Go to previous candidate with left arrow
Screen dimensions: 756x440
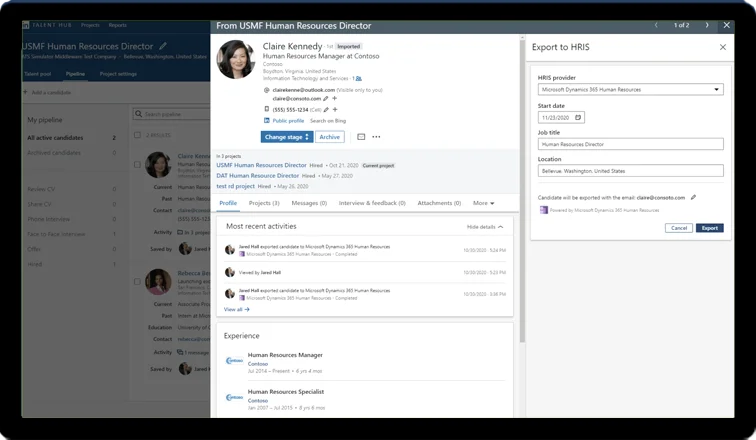tap(655, 24)
